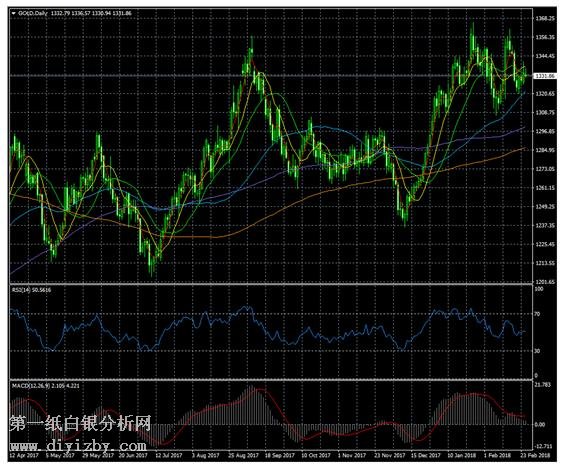Open the GOLD,Daily chart dropdown triangle

tap(14, 13)
